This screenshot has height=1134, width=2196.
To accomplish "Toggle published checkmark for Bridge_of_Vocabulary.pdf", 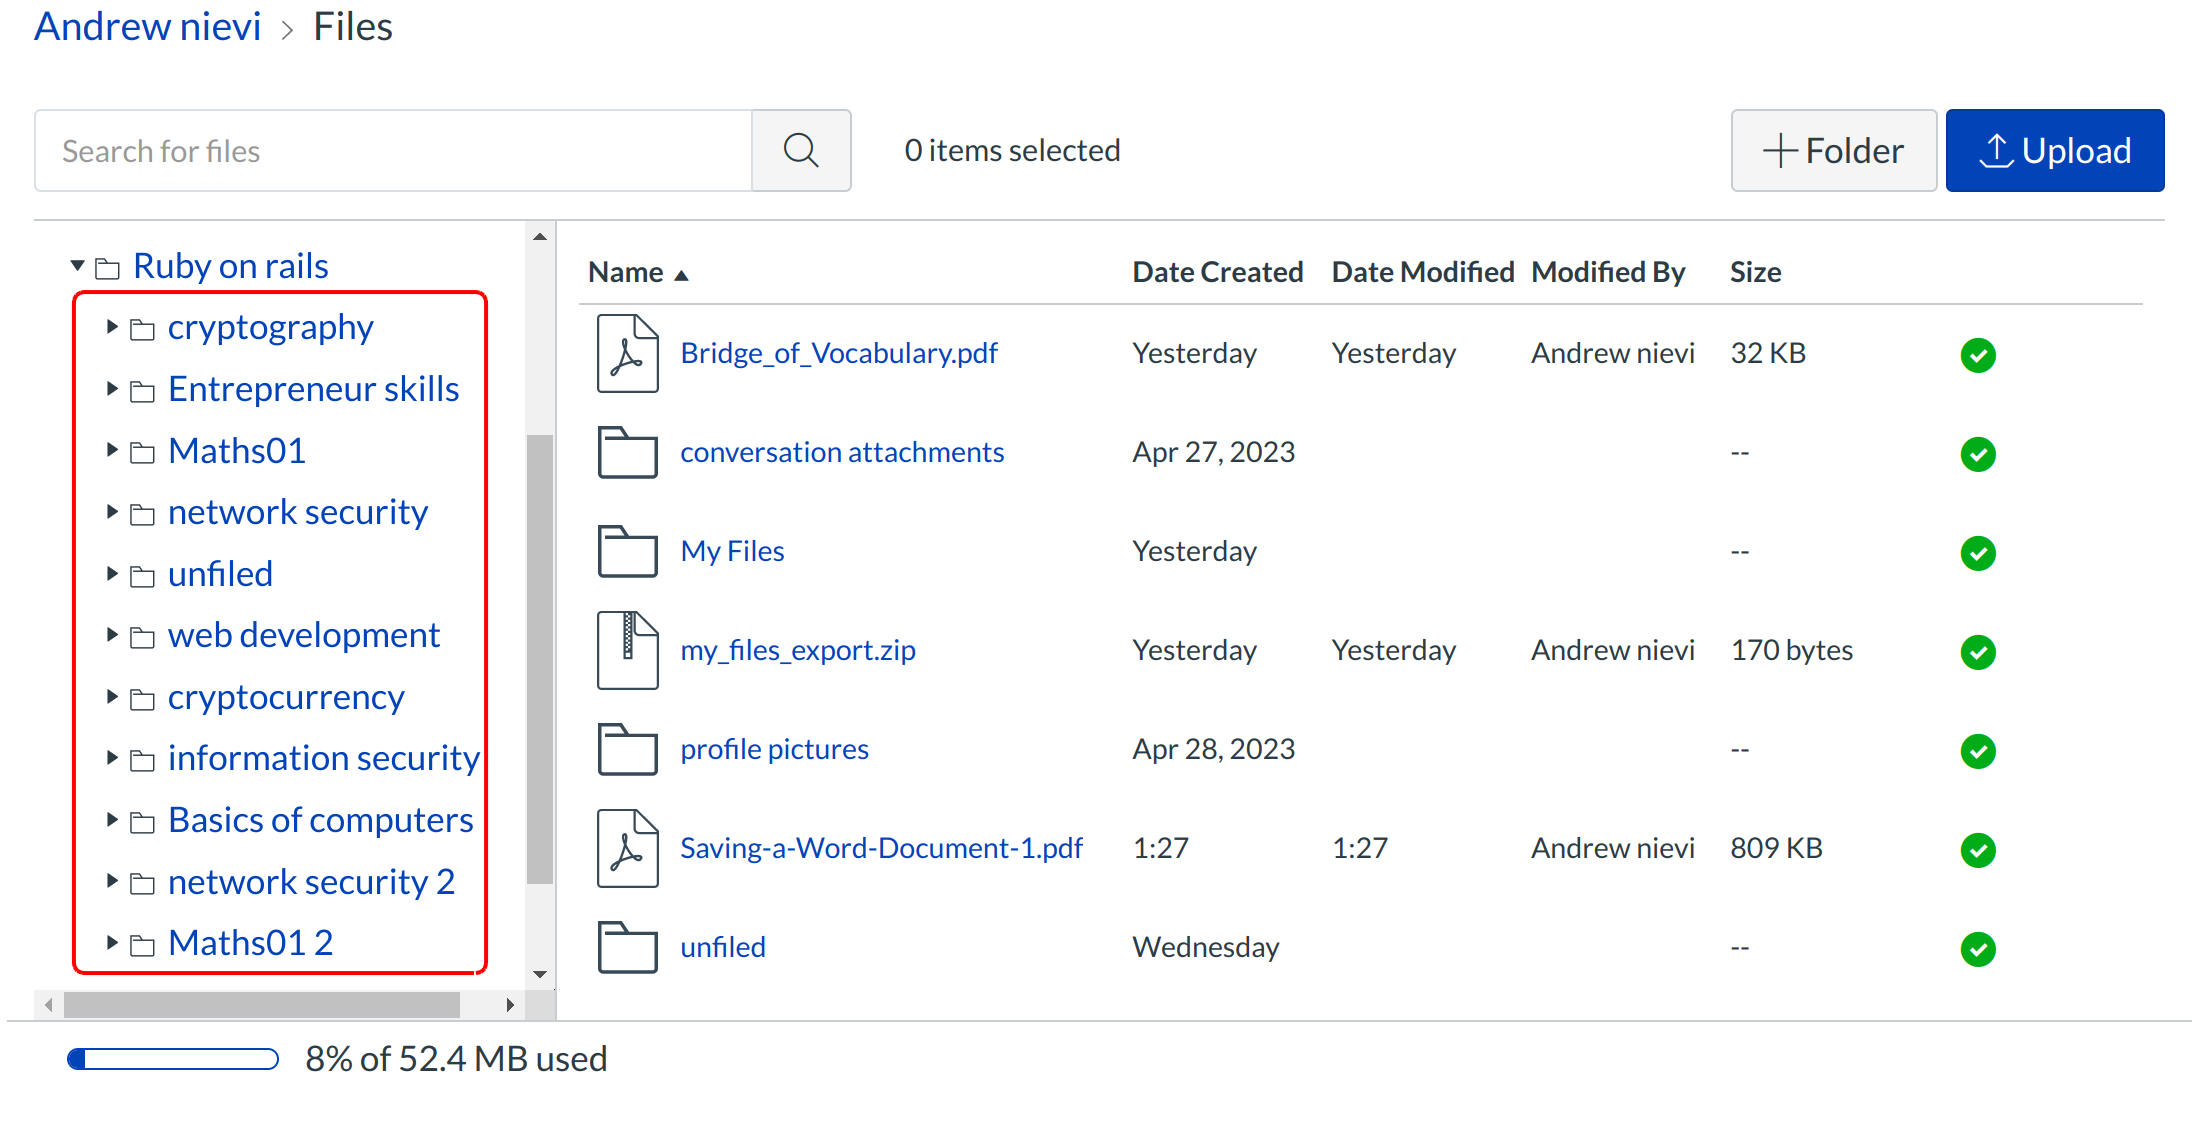I will point(1977,355).
